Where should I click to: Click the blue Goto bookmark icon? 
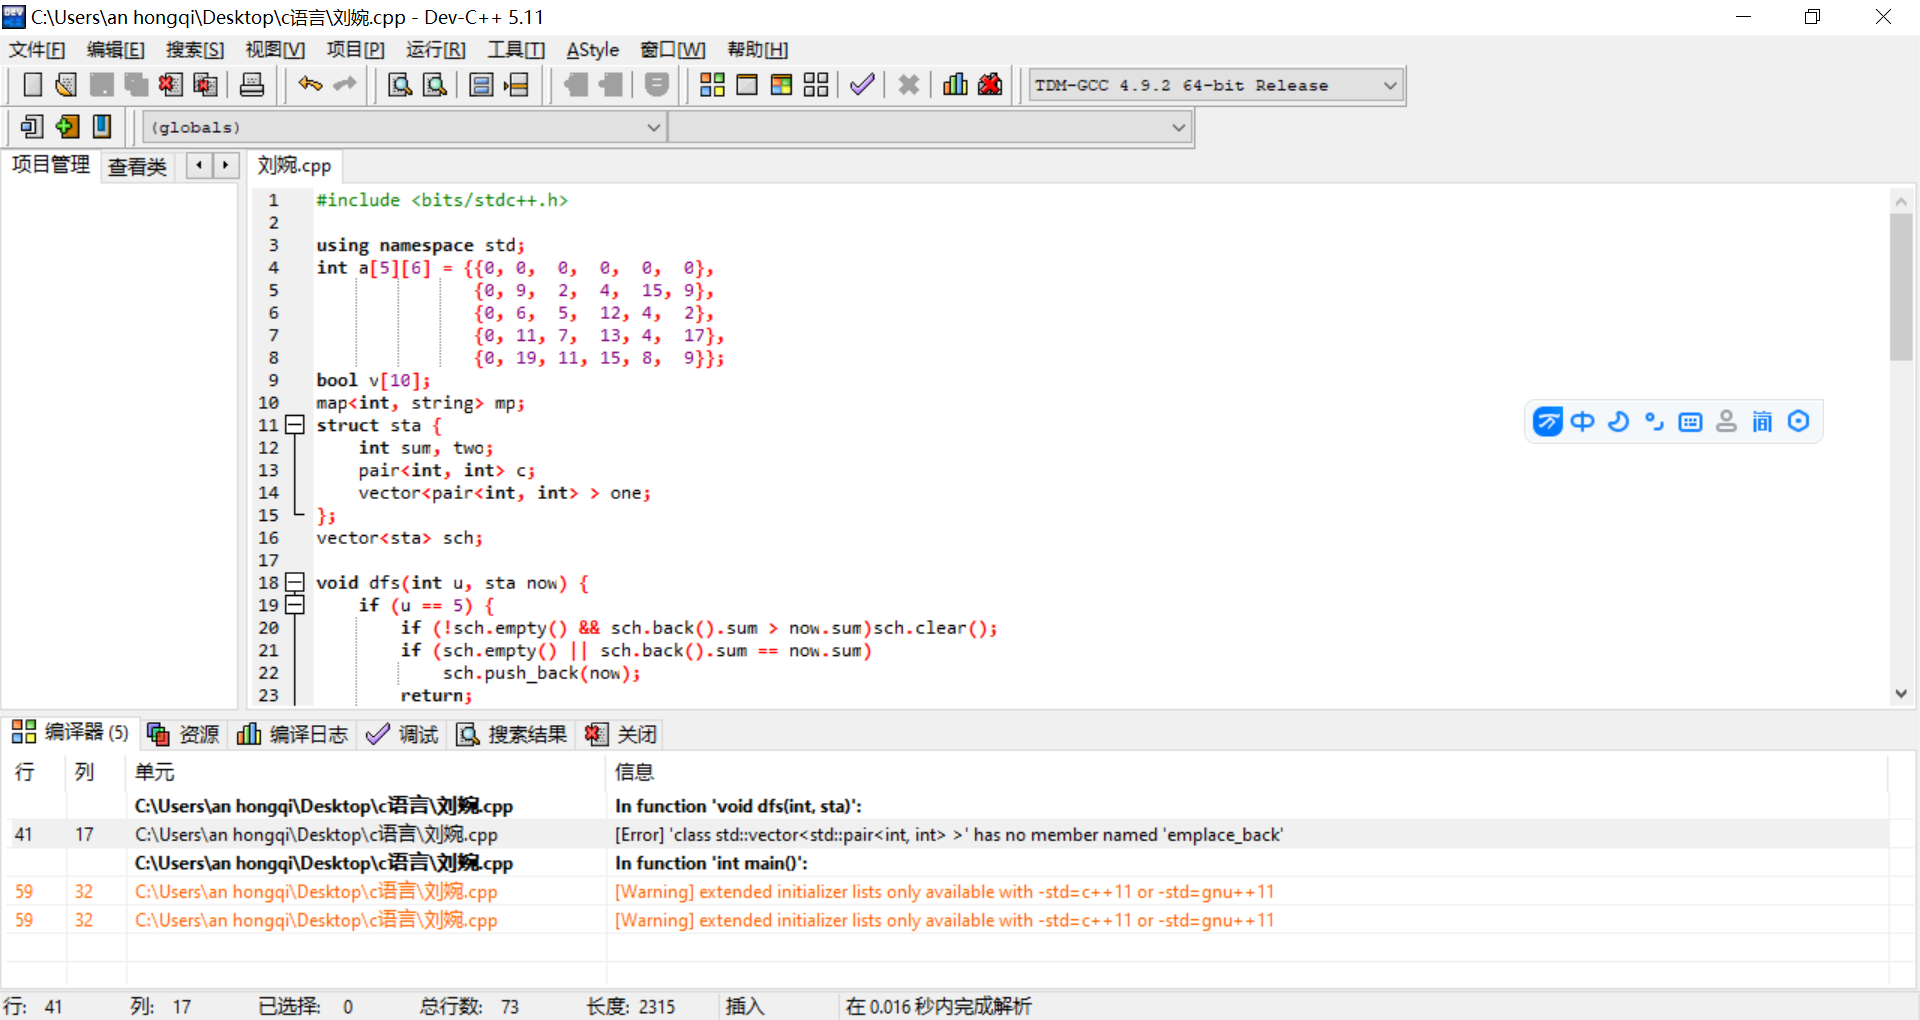pyautogui.click(x=102, y=127)
